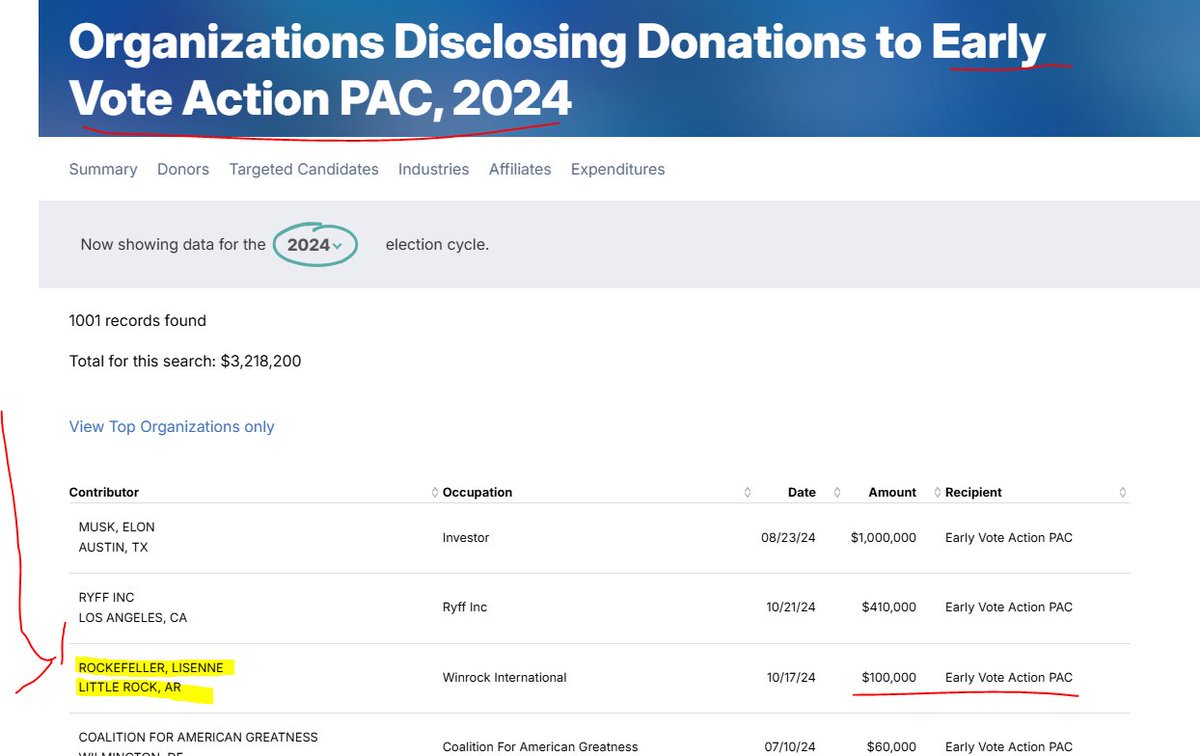
Task: Switch to the Expenditures tab
Action: [x=617, y=169]
